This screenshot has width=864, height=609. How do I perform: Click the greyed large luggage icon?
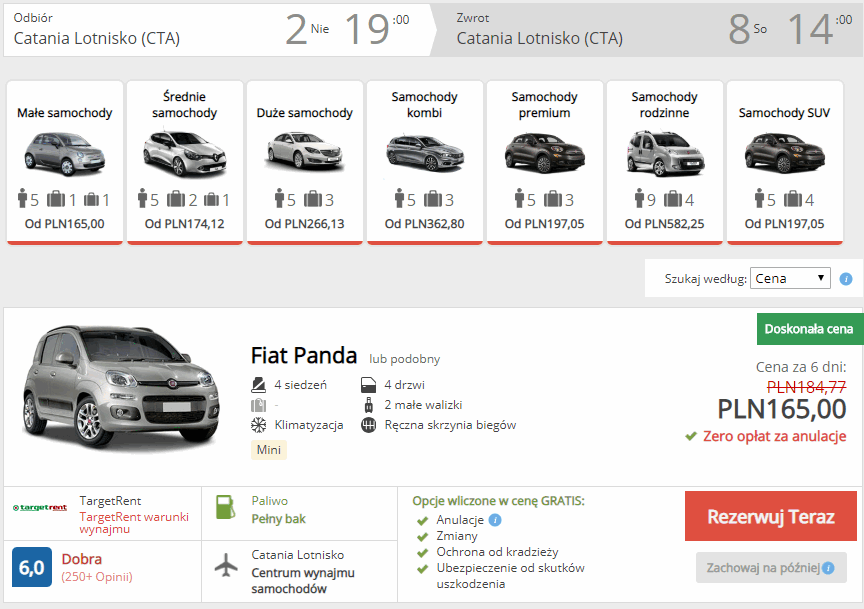pos(258,405)
